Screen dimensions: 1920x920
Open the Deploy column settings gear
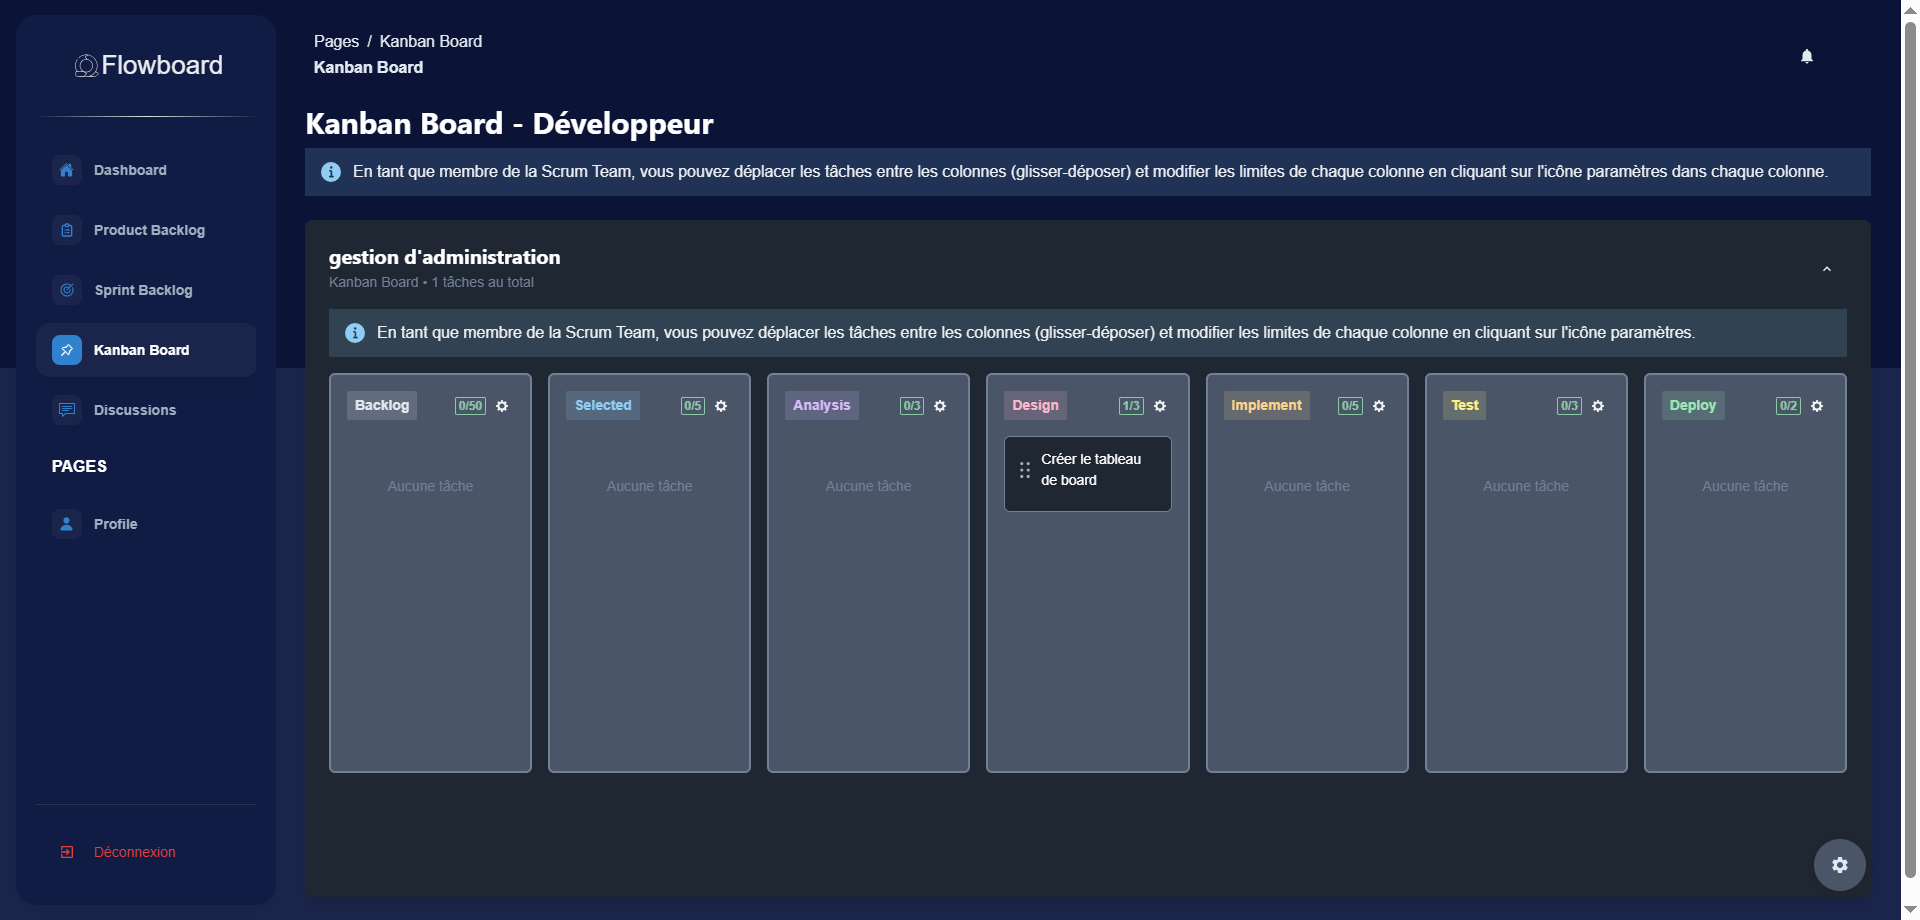(x=1817, y=406)
